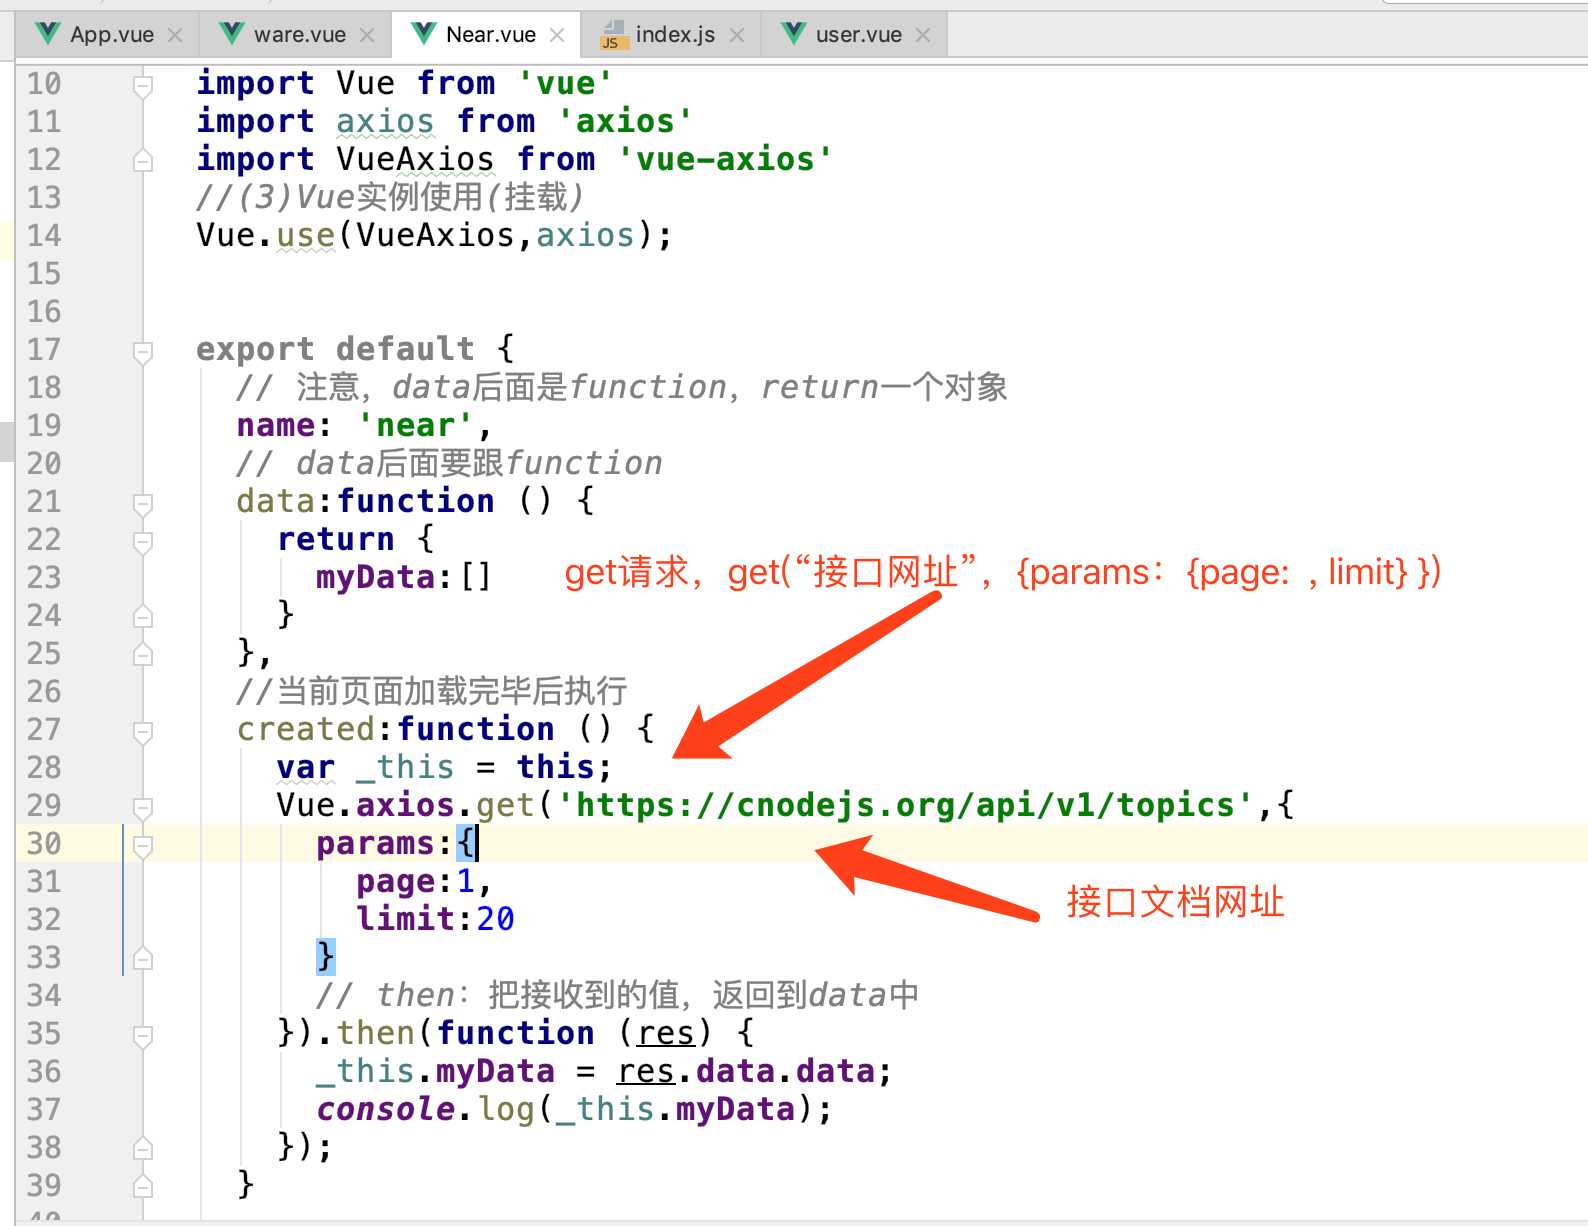The height and width of the screenshot is (1226, 1588).
Task: Click the cnodejs.org API URL string
Action: pos(905,805)
